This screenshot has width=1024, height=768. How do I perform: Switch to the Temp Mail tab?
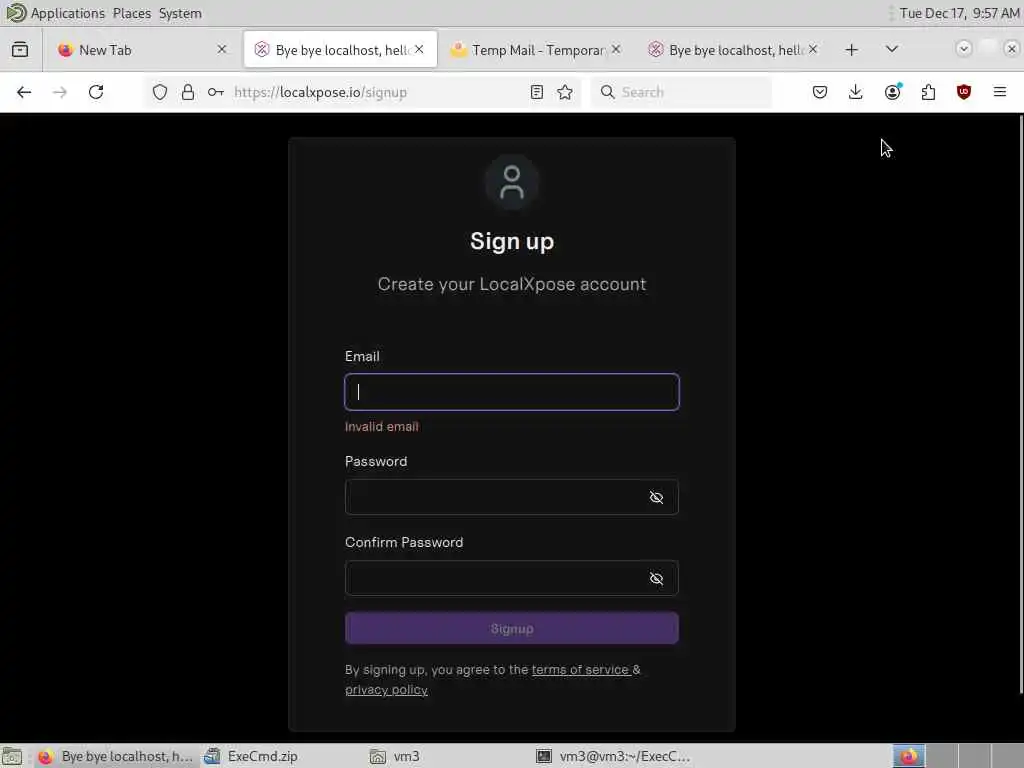click(536, 50)
